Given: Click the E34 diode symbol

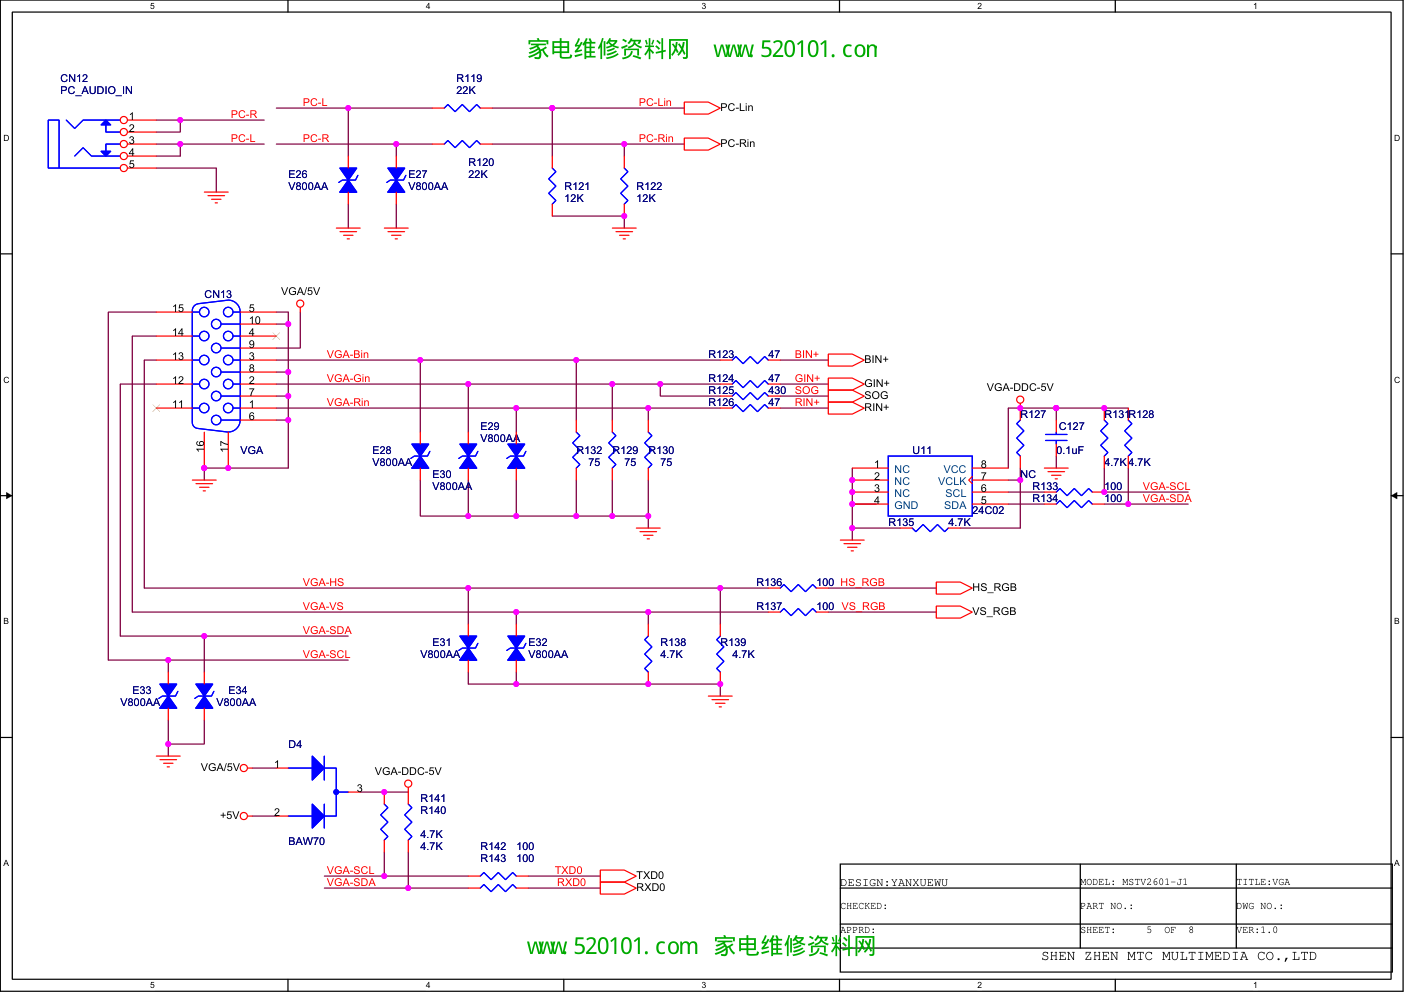Looking at the screenshot, I should point(204,696).
